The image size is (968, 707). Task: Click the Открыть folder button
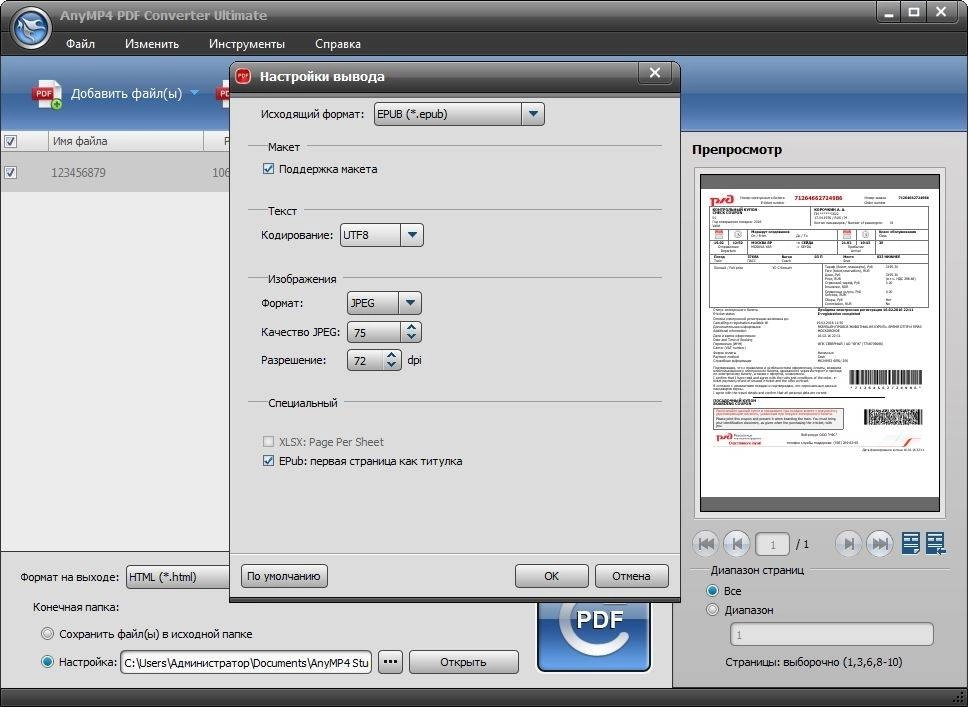463,662
